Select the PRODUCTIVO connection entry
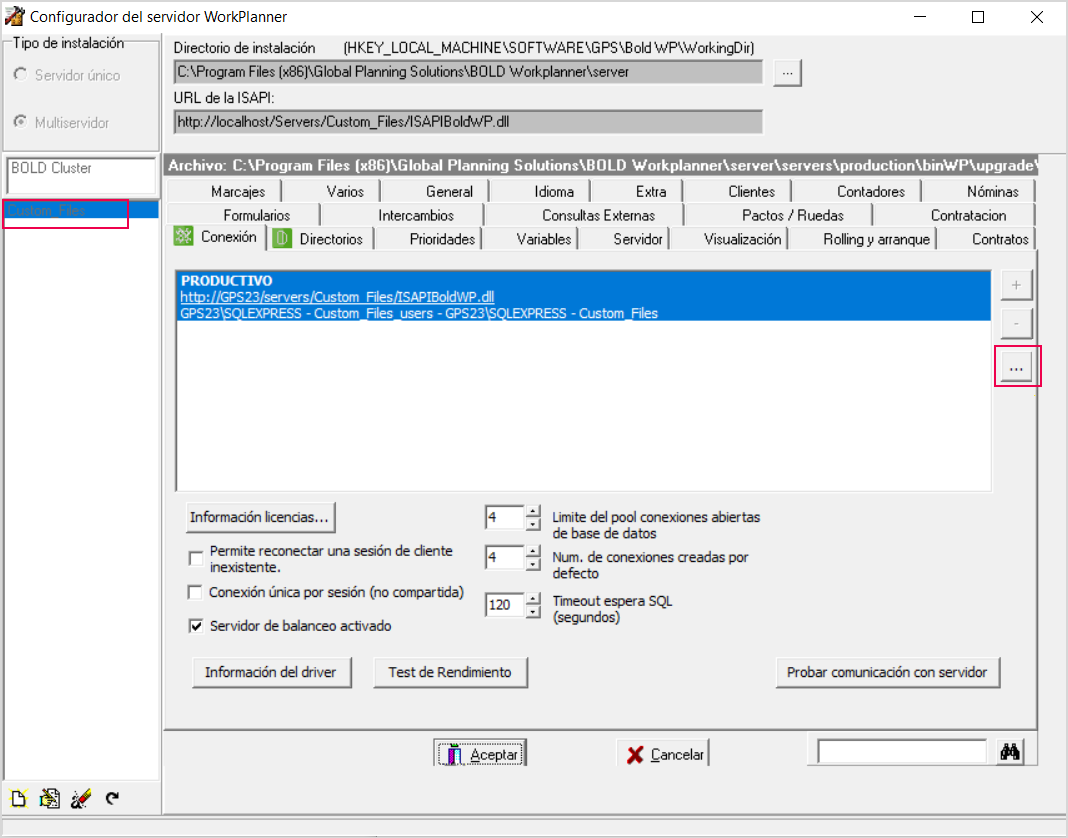The height and width of the screenshot is (838, 1068). (584, 296)
